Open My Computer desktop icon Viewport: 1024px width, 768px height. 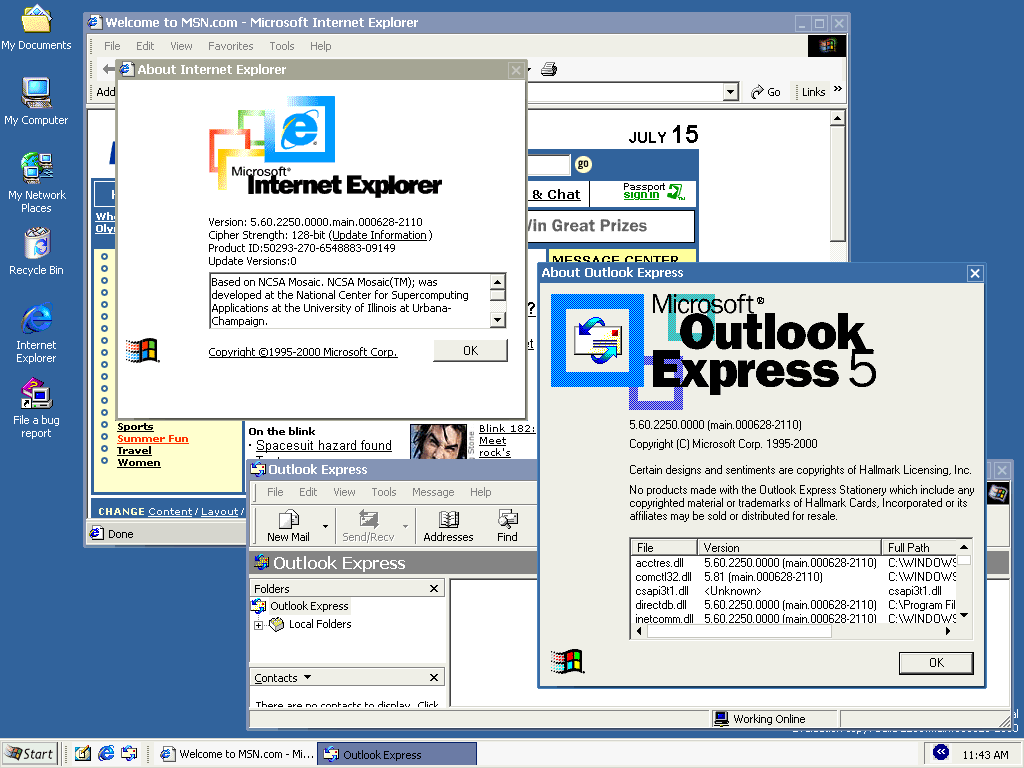[x=36, y=101]
